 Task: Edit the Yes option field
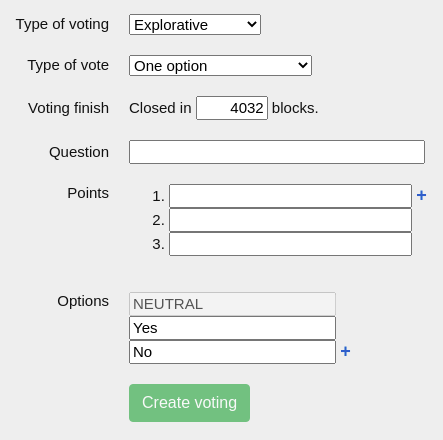(x=232, y=328)
